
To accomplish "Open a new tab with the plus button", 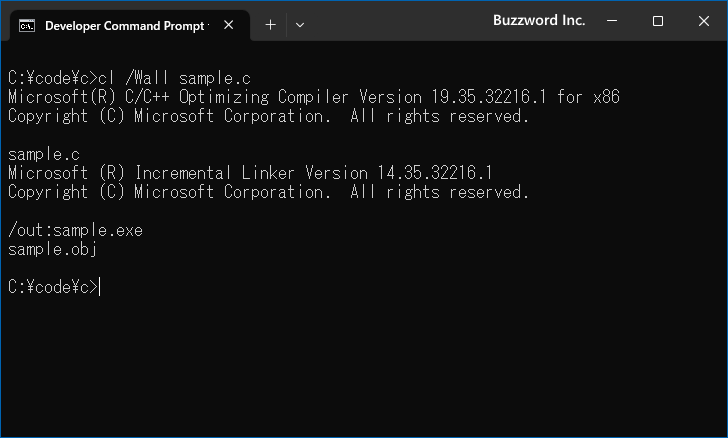I will 270,25.
